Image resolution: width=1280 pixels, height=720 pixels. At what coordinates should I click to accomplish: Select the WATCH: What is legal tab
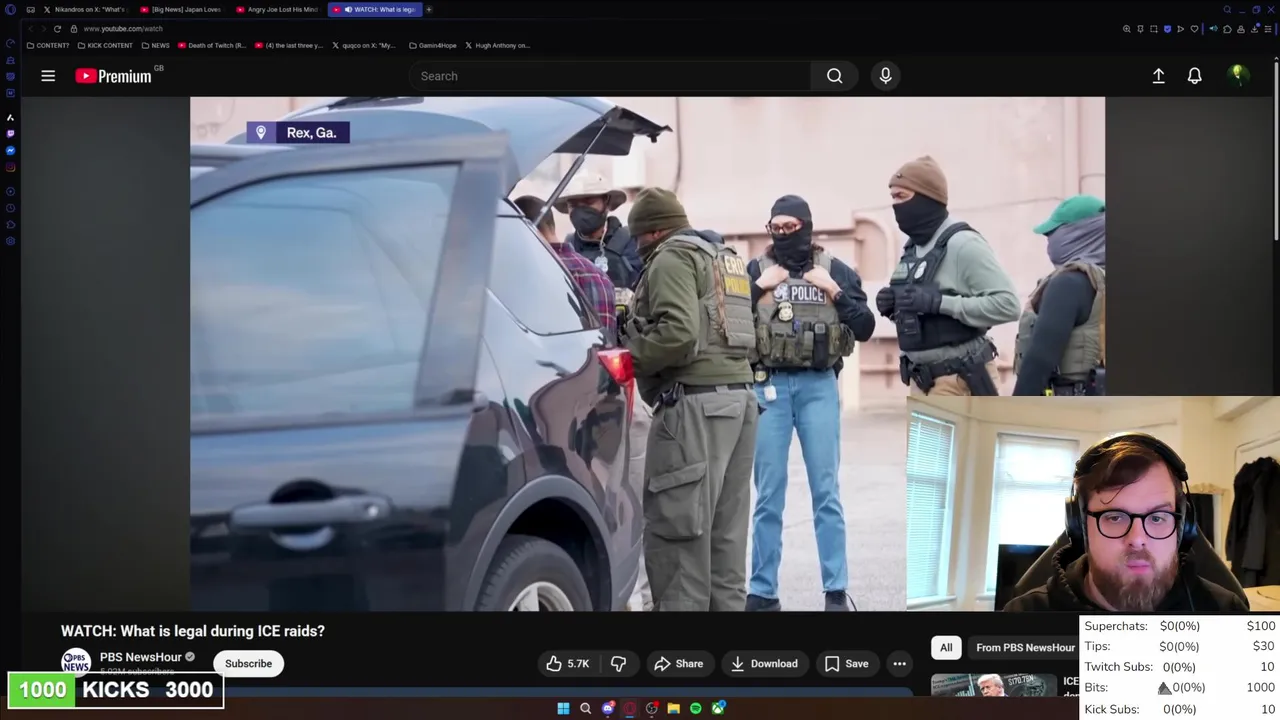coord(374,9)
